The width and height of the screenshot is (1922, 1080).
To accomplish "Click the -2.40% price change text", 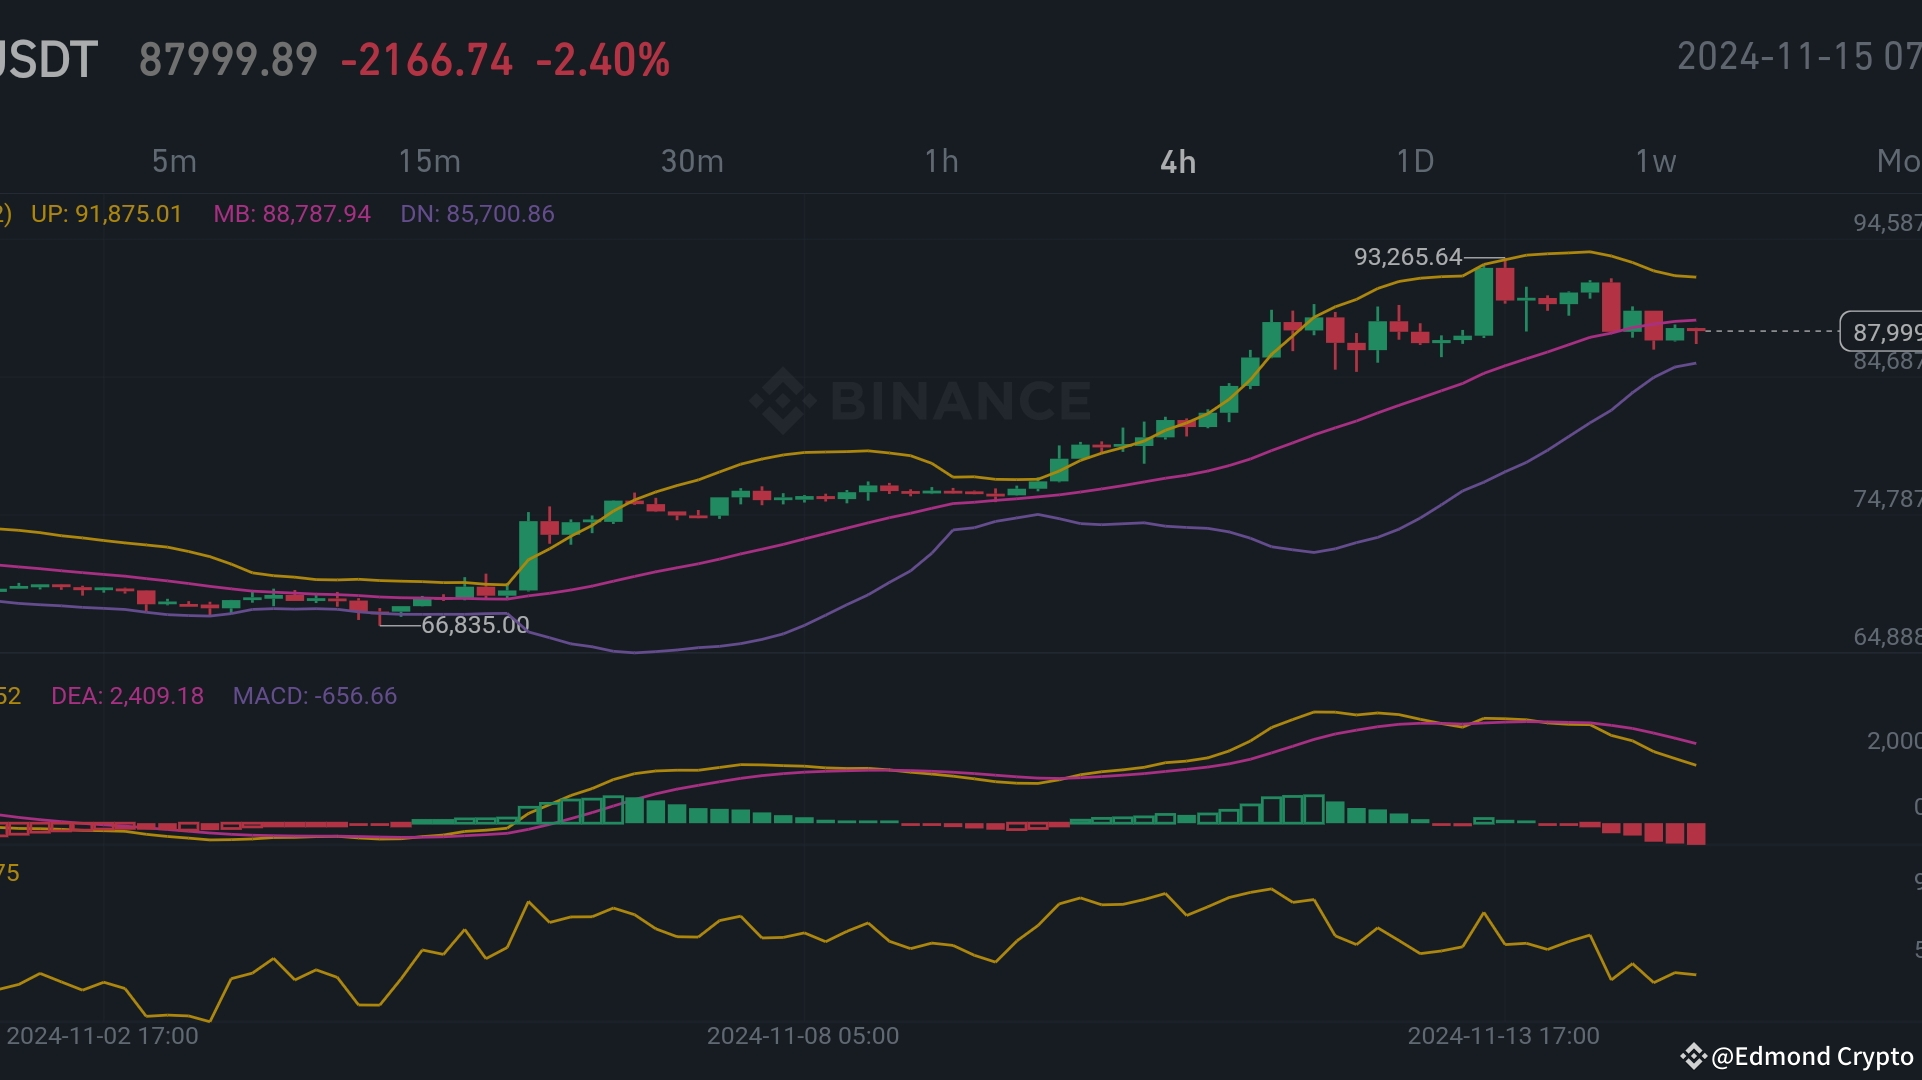I will (602, 60).
